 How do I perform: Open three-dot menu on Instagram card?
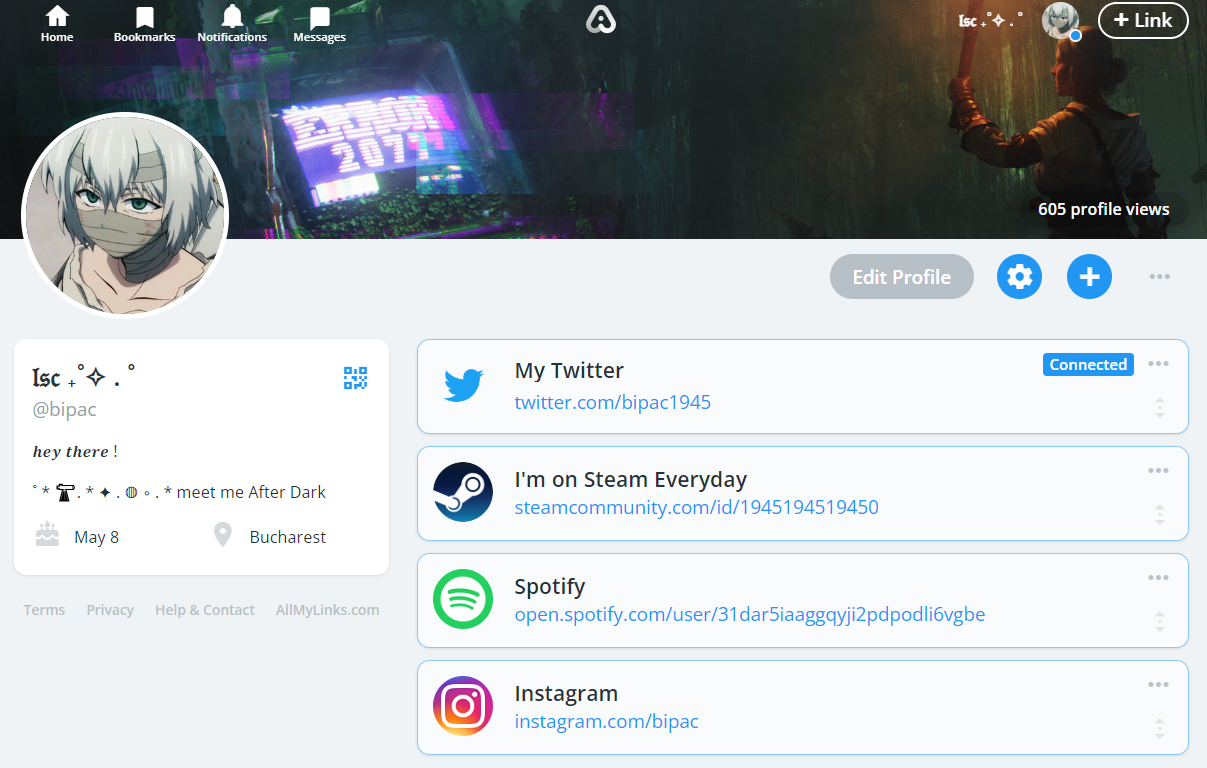coord(1158,685)
